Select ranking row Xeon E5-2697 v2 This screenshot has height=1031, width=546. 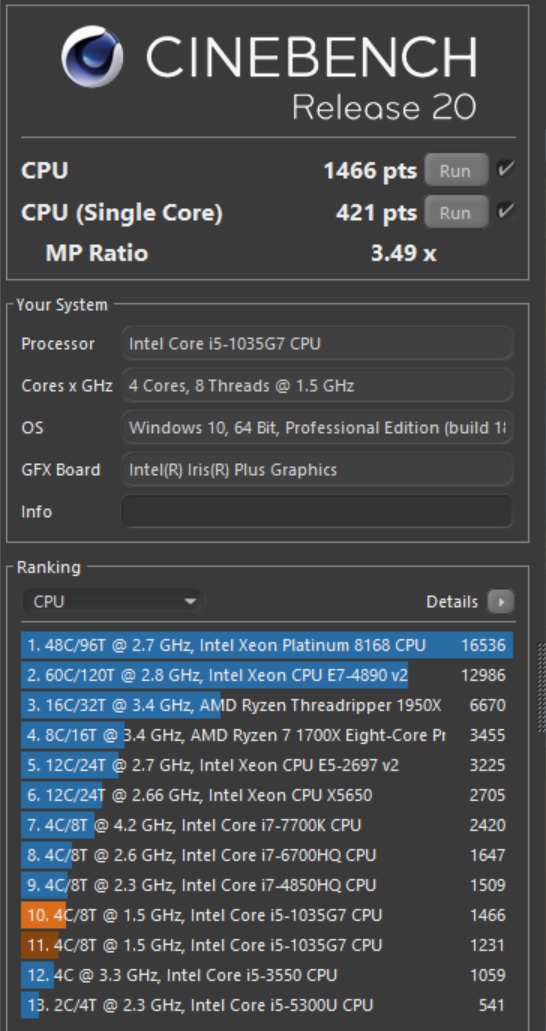pyautogui.click(x=267, y=765)
